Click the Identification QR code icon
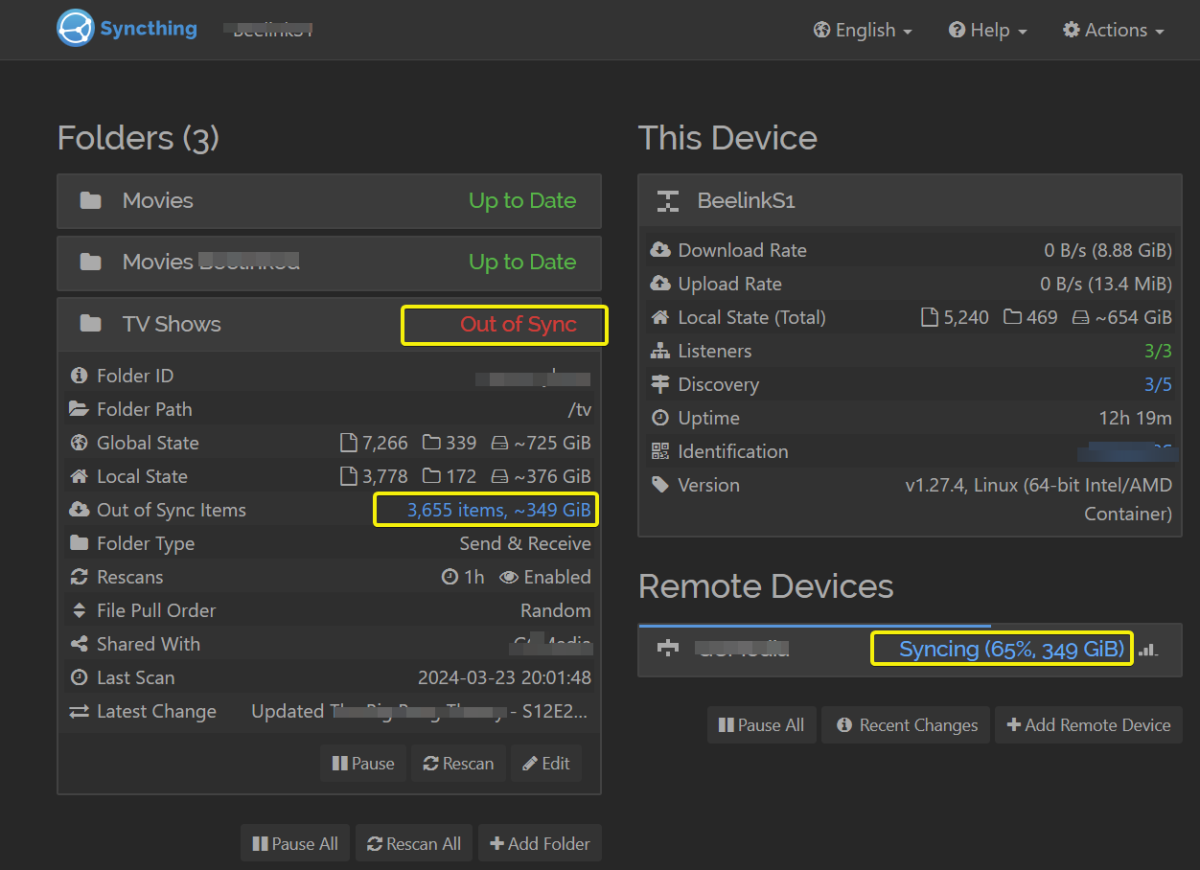1200x870 pixels. click(x=660, y=452)
